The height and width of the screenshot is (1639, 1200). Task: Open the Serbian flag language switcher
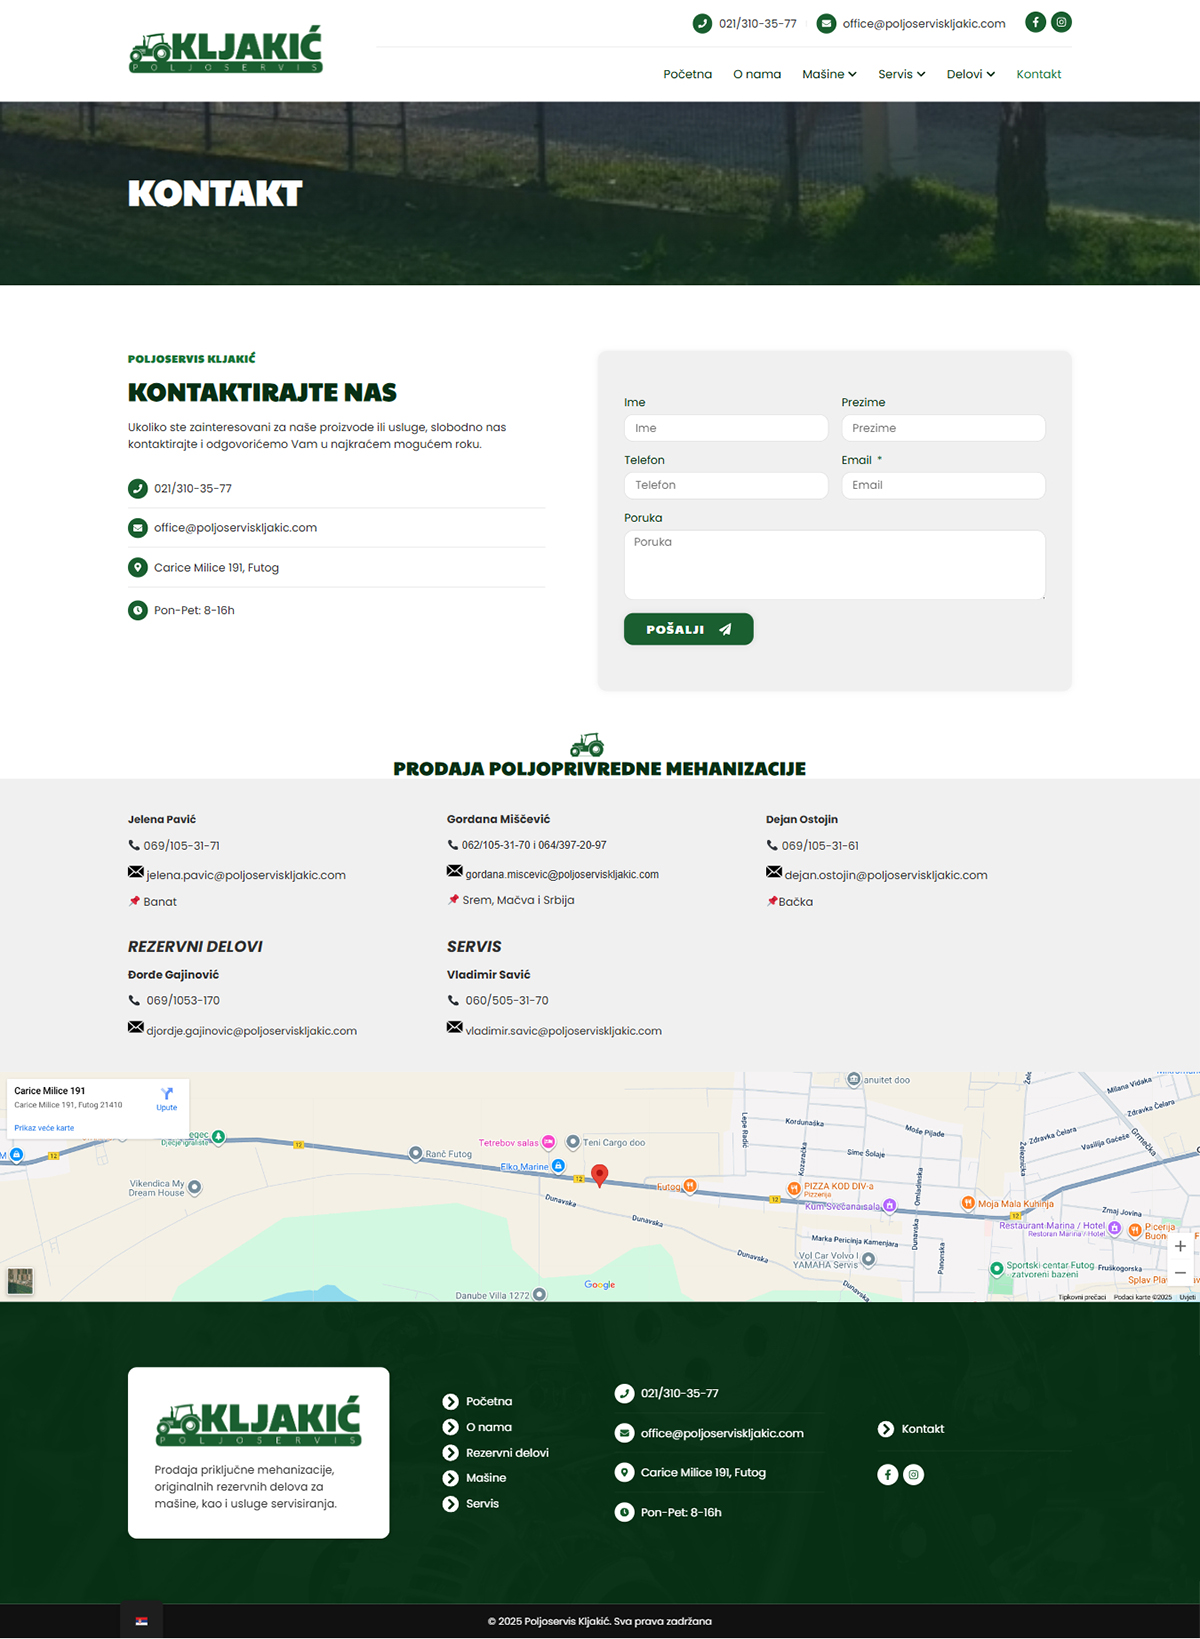(142, 1621)
